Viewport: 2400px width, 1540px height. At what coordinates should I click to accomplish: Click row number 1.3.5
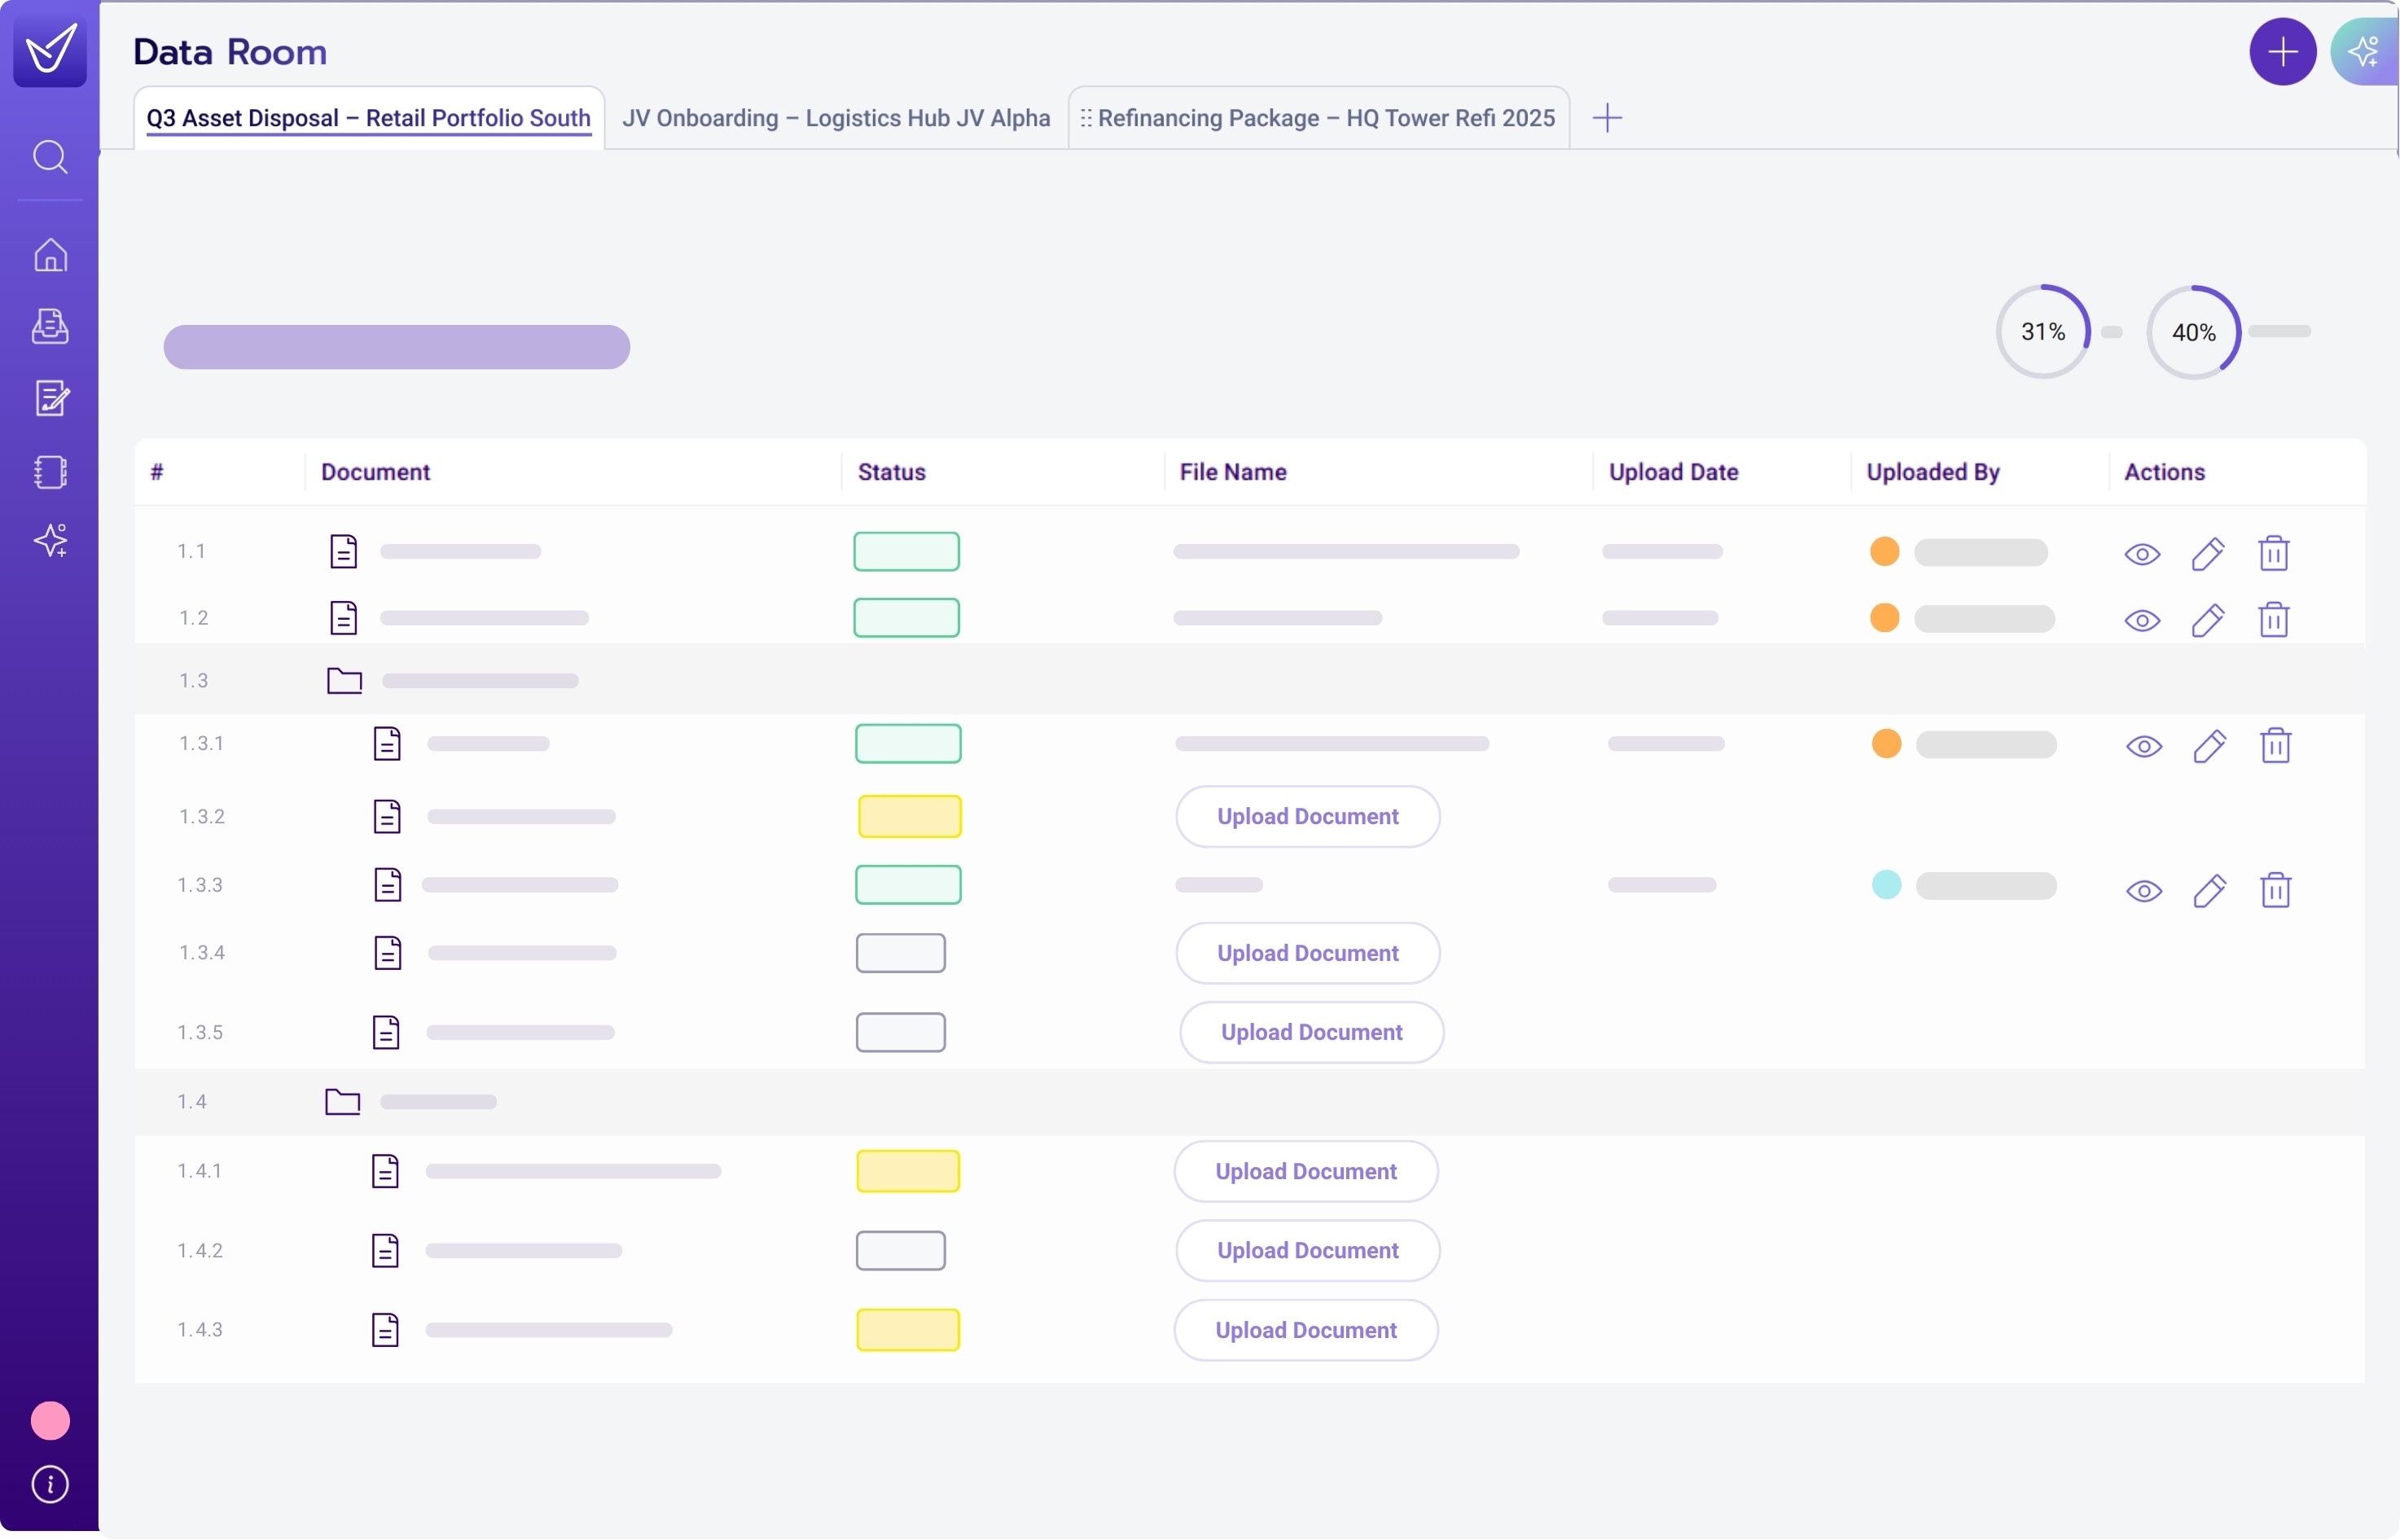(200, 1033)
